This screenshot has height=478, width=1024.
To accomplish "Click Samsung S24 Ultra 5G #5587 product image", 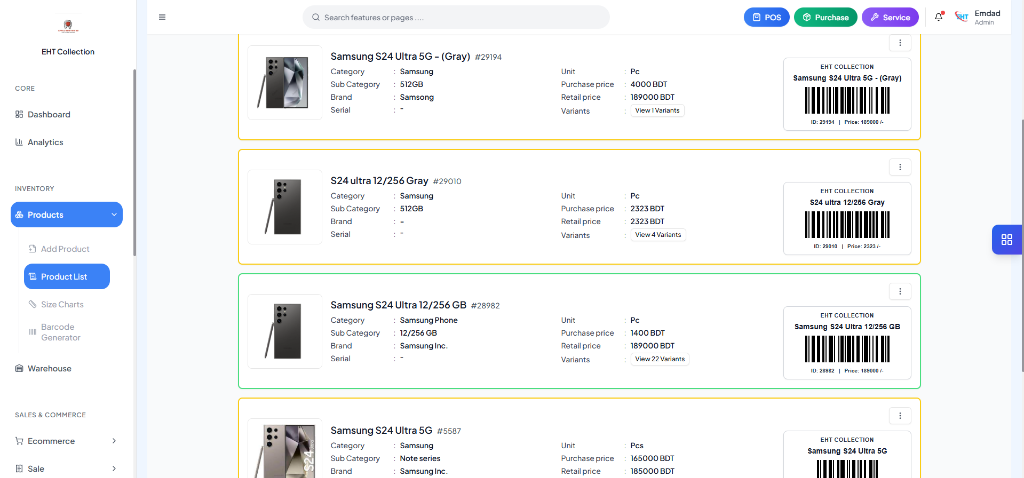I will pyautogui.click(x=285, y=448).
